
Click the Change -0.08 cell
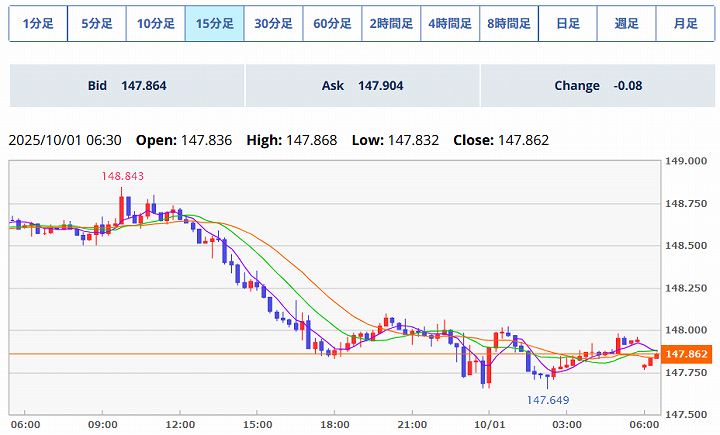click(x=597, y=86)
